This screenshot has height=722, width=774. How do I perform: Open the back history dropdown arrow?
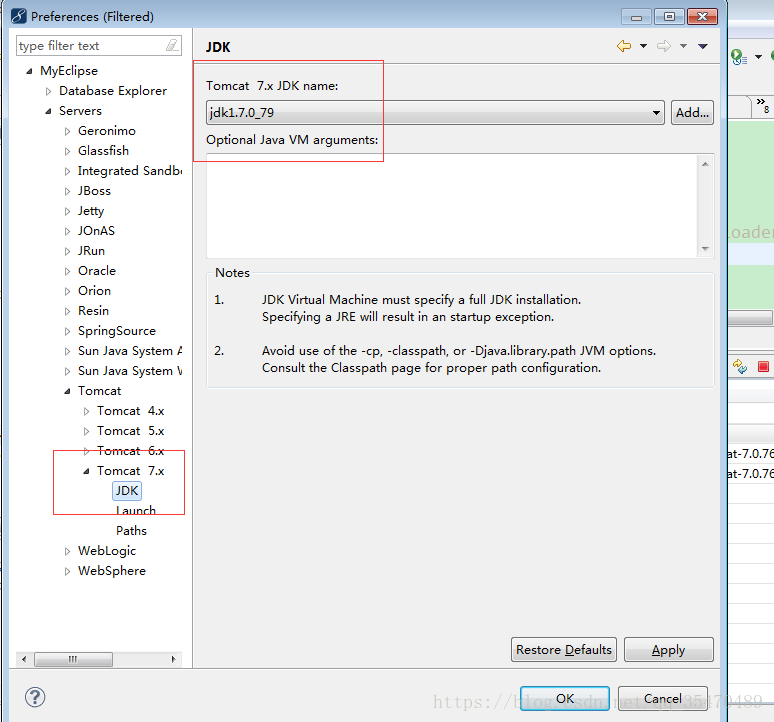click(643, 46)
